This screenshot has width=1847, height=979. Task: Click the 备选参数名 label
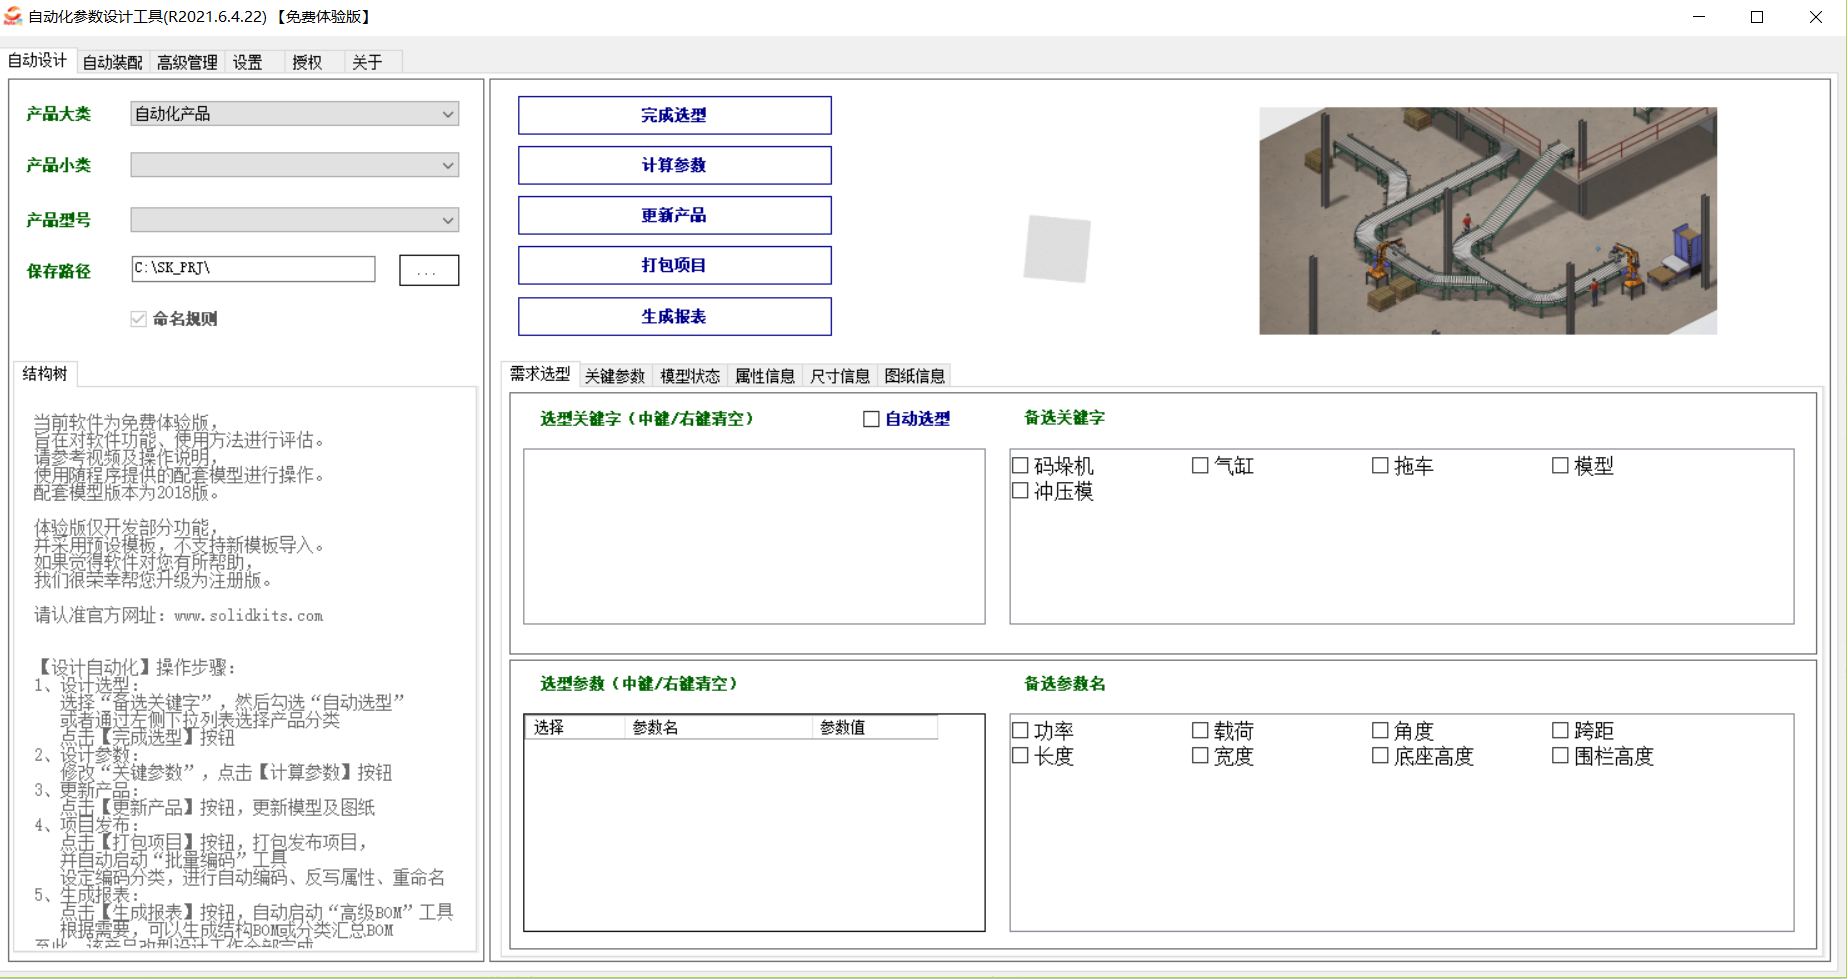(x=1064, y=684)
